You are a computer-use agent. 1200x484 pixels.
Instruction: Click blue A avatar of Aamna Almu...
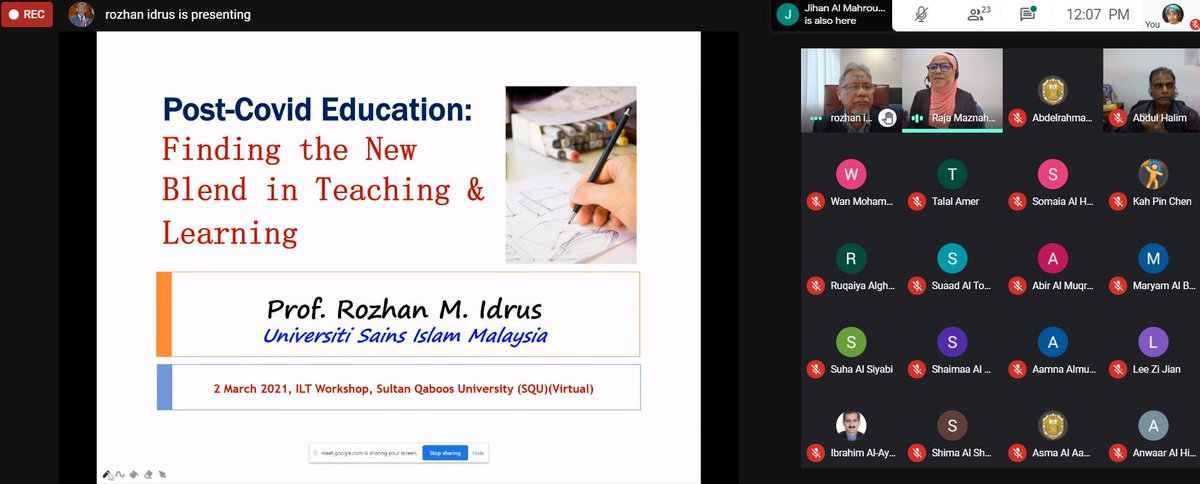1052,342
